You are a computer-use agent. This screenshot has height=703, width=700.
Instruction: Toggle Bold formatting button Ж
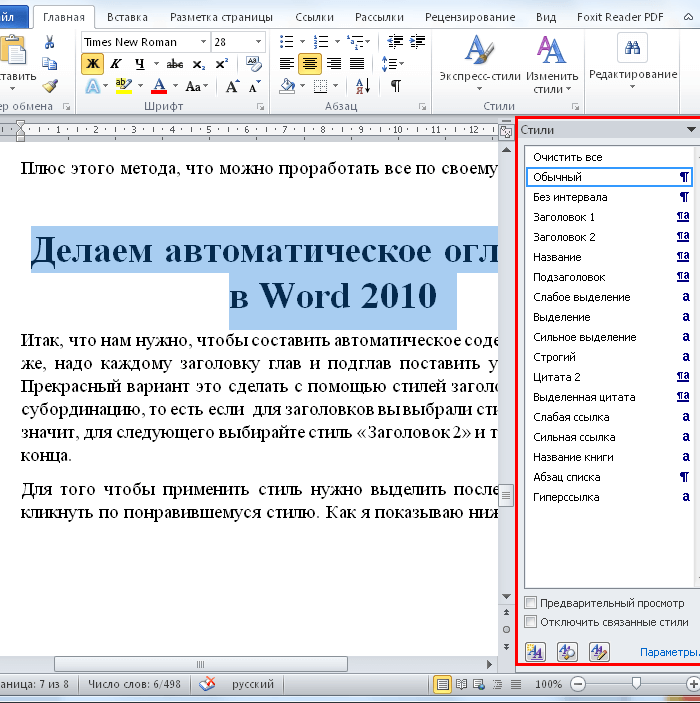coord(92,64)
